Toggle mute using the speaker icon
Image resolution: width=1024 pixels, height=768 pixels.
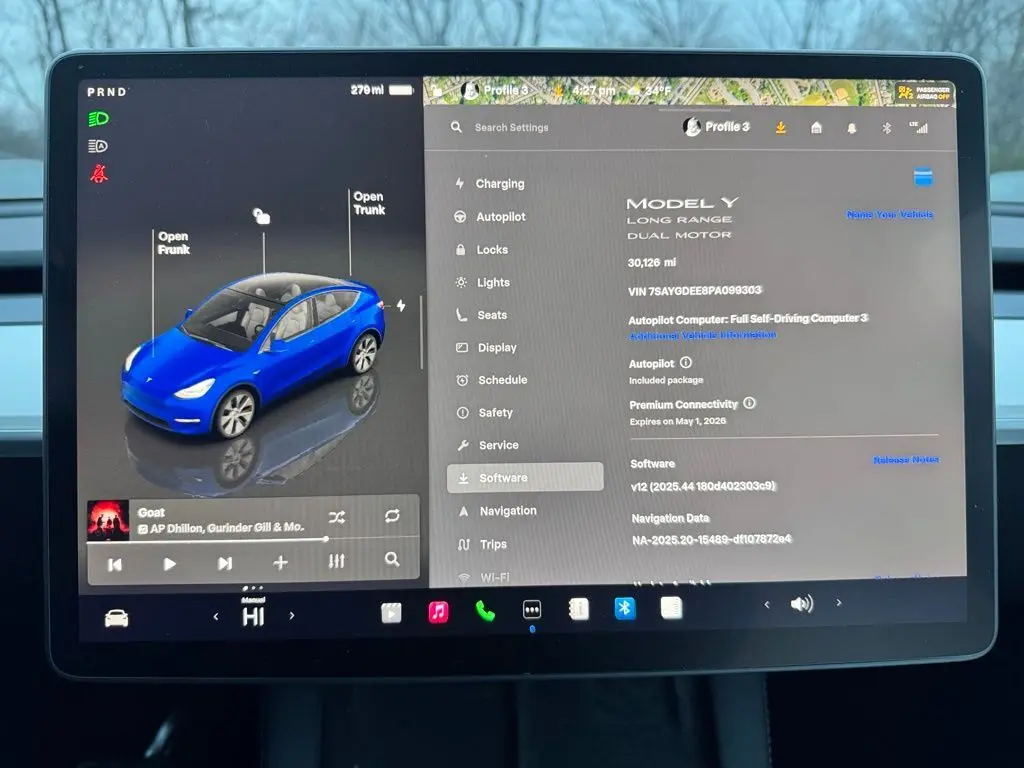pyautogui.click(x=801, y=604)
